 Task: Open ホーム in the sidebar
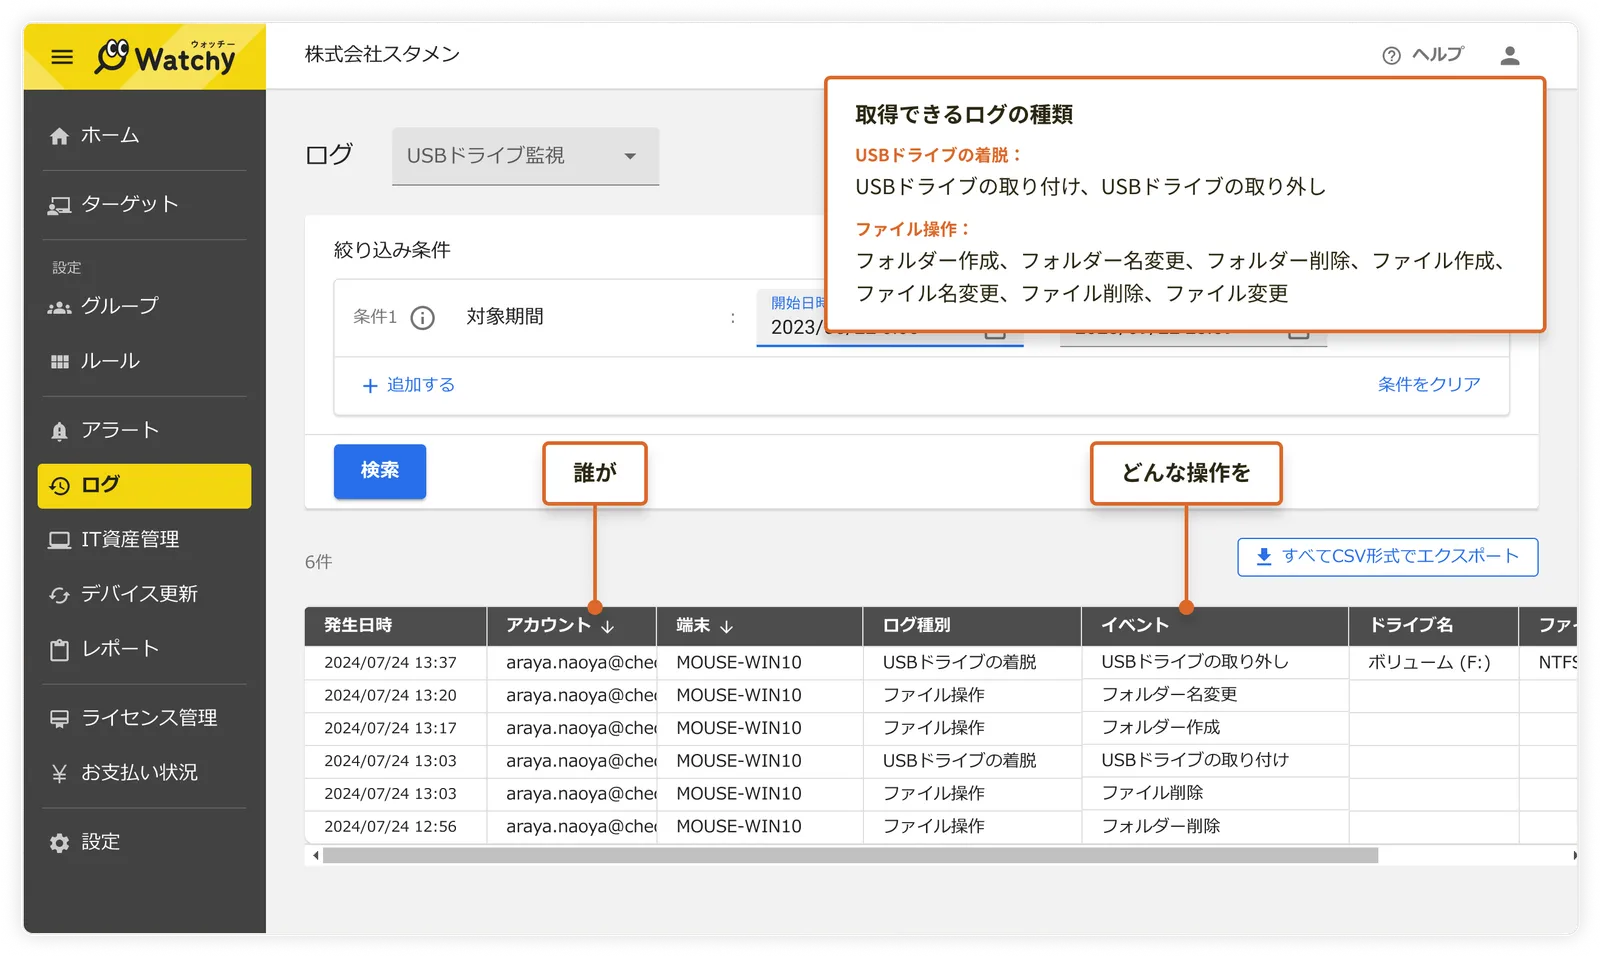tap(144, 136)
